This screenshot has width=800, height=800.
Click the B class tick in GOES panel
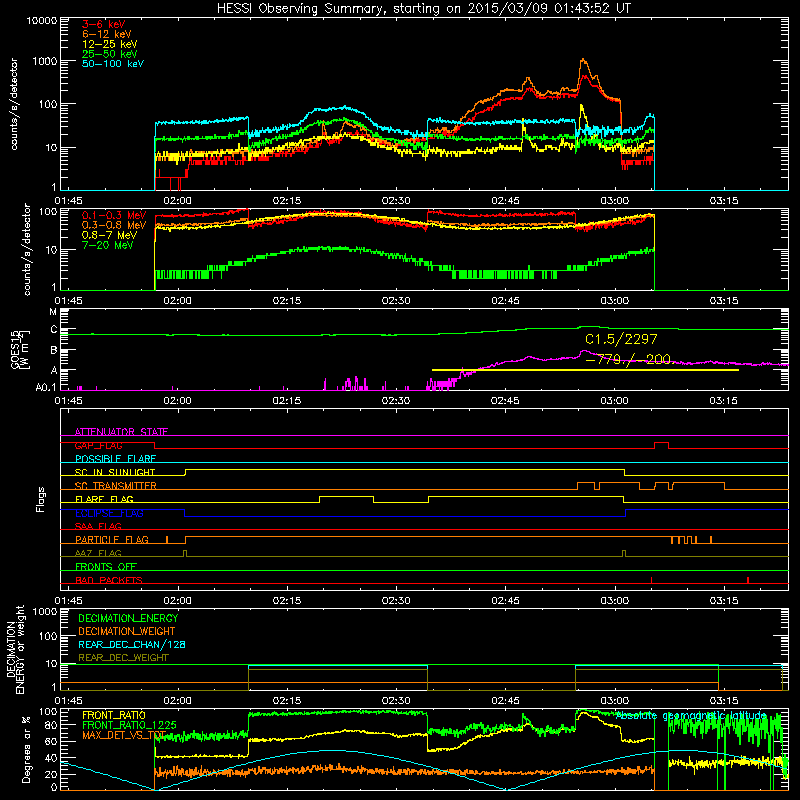54,351
